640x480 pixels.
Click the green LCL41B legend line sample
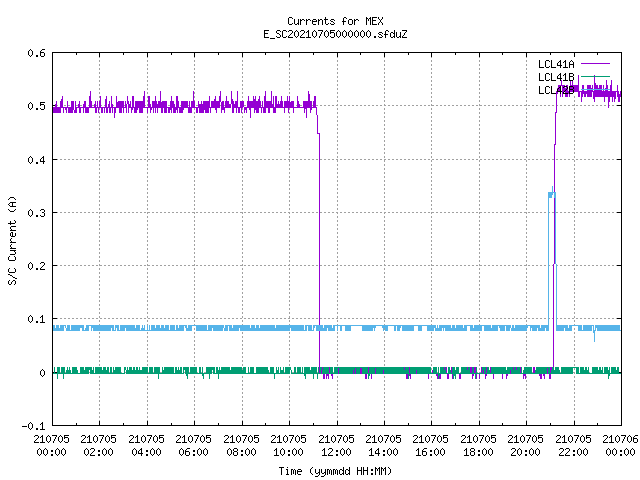[595, 77]
